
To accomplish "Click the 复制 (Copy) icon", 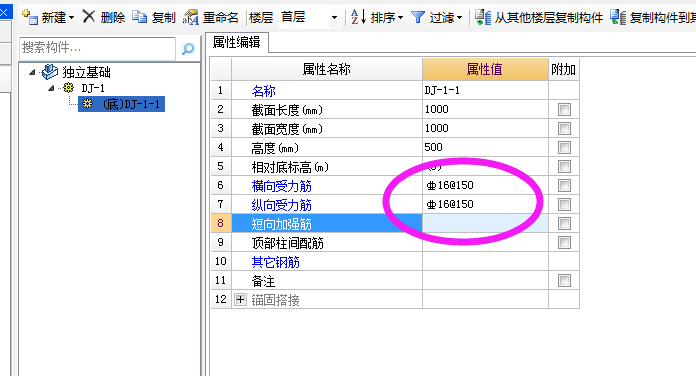I will (x=140, y=17).
